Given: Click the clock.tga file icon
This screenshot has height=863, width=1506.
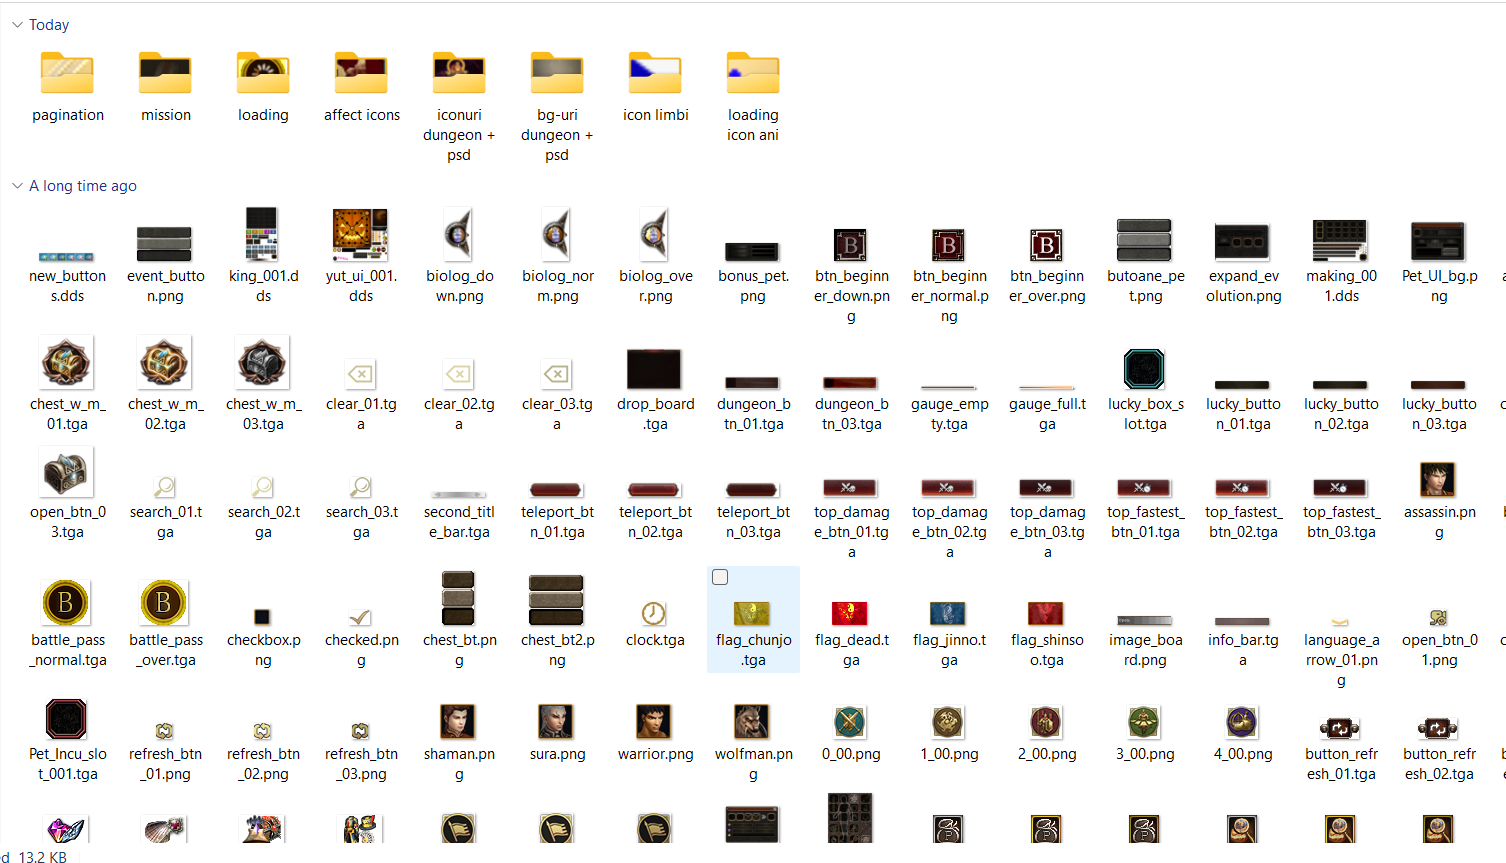Looking at the screenshot, I should (x=654, y=613).
